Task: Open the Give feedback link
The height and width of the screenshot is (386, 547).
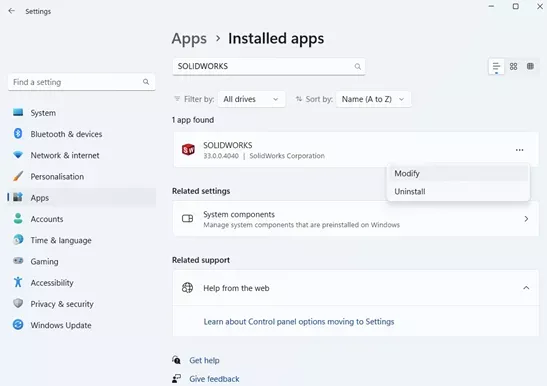Action: 214,379
